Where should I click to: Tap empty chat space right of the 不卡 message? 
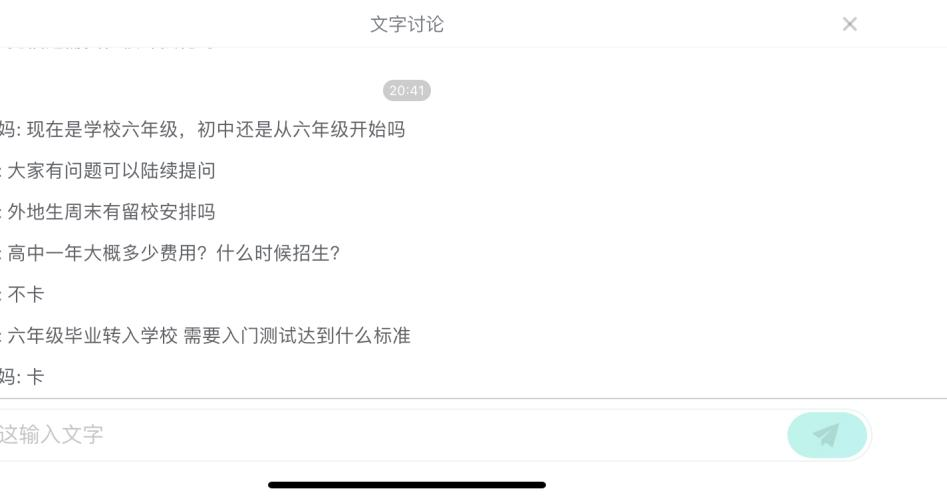click(483, 294)
